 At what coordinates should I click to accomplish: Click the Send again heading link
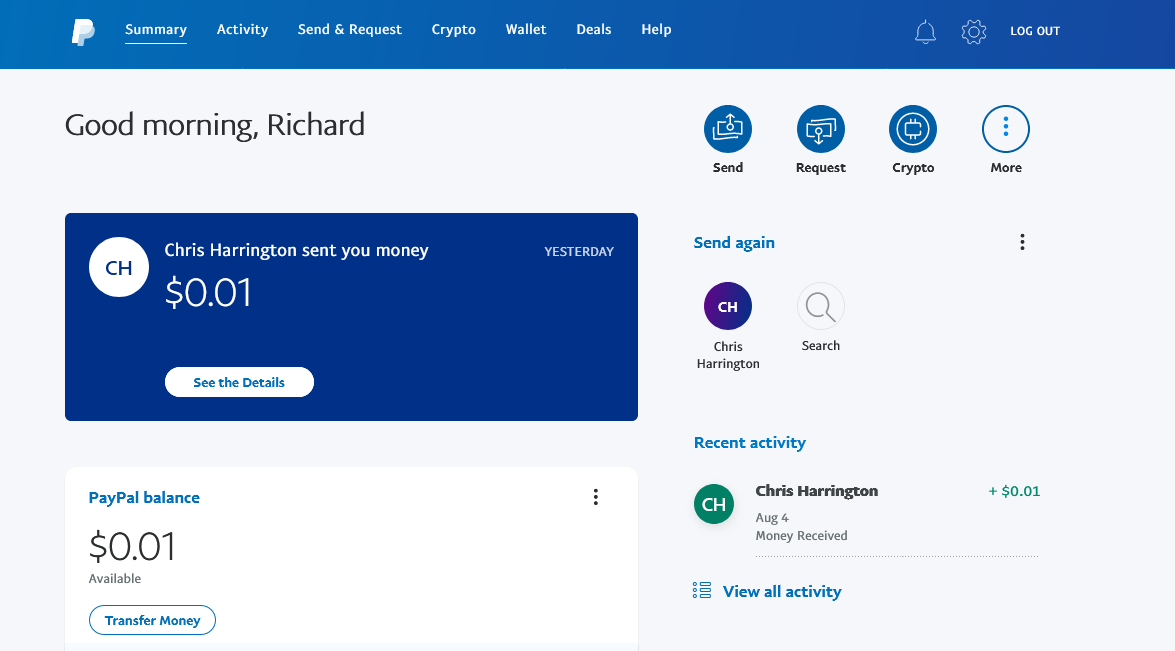point(734,243)
